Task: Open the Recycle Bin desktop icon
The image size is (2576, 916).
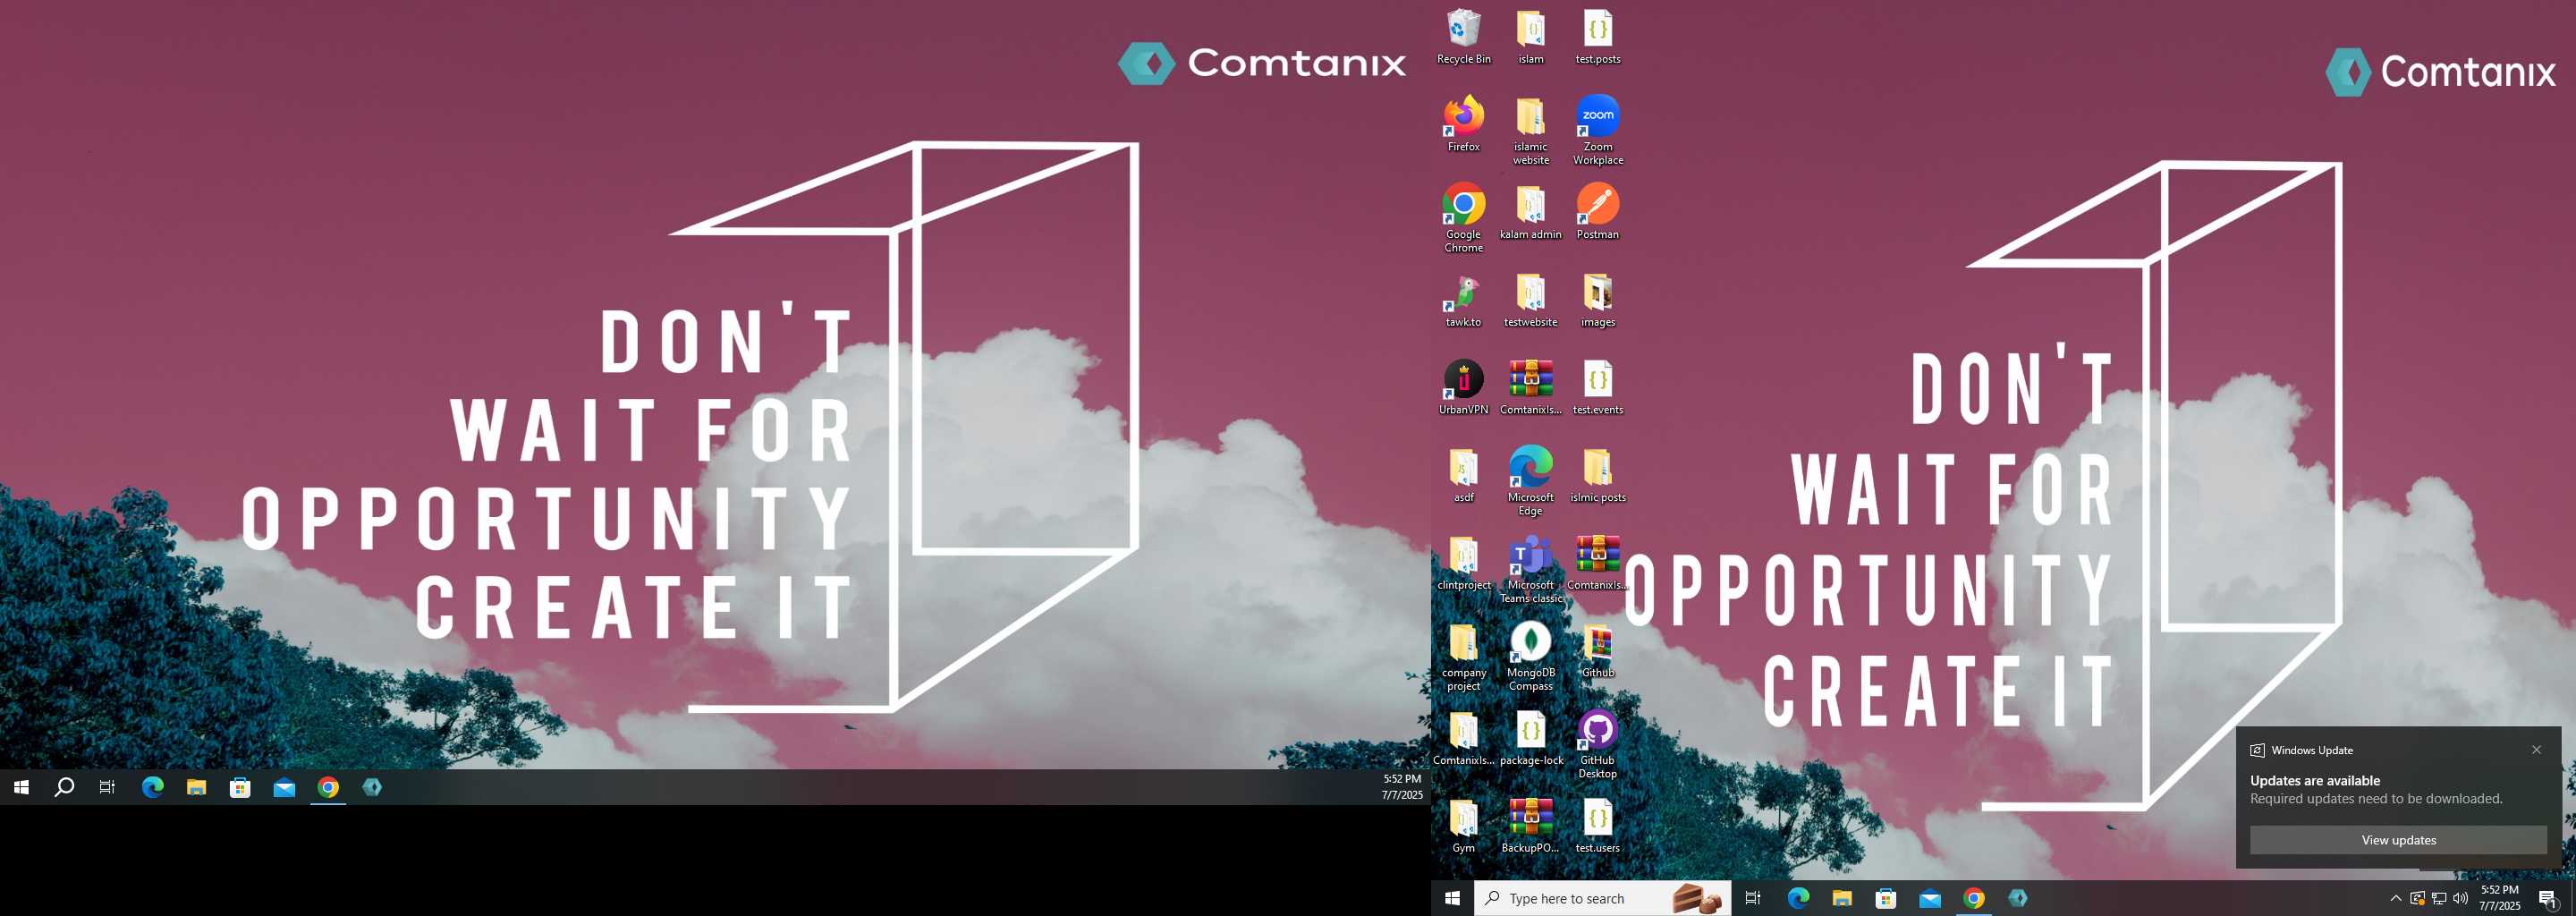Action: point(1463,37)
